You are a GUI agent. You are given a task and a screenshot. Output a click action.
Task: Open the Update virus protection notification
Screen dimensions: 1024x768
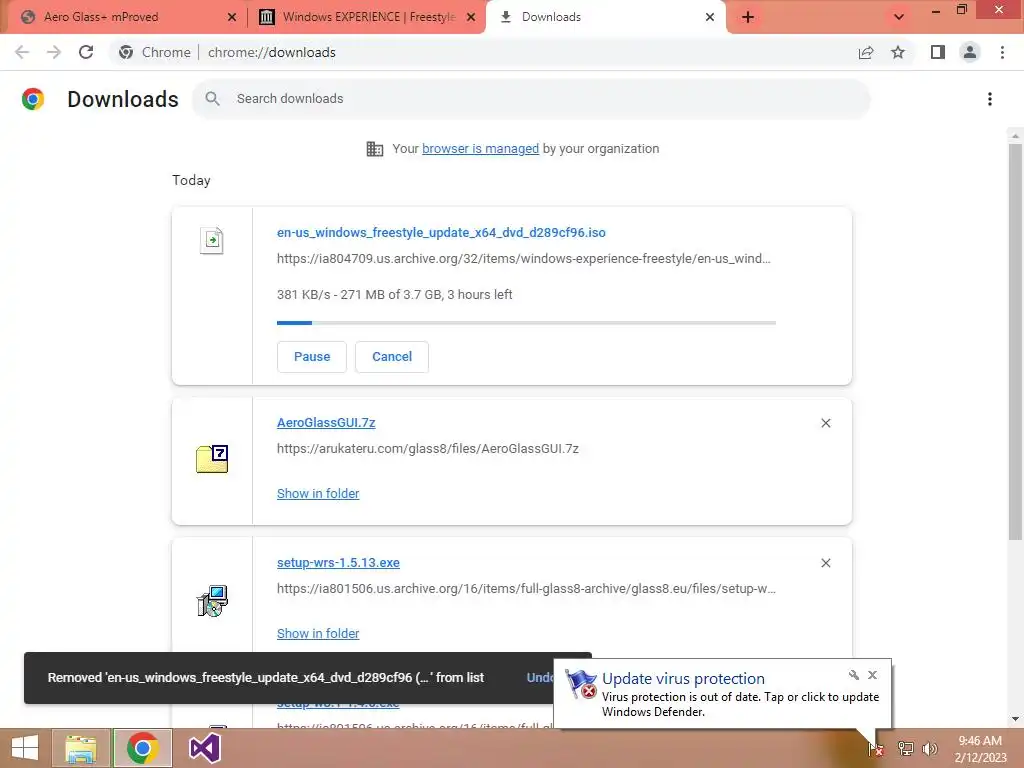click(723, 694)
